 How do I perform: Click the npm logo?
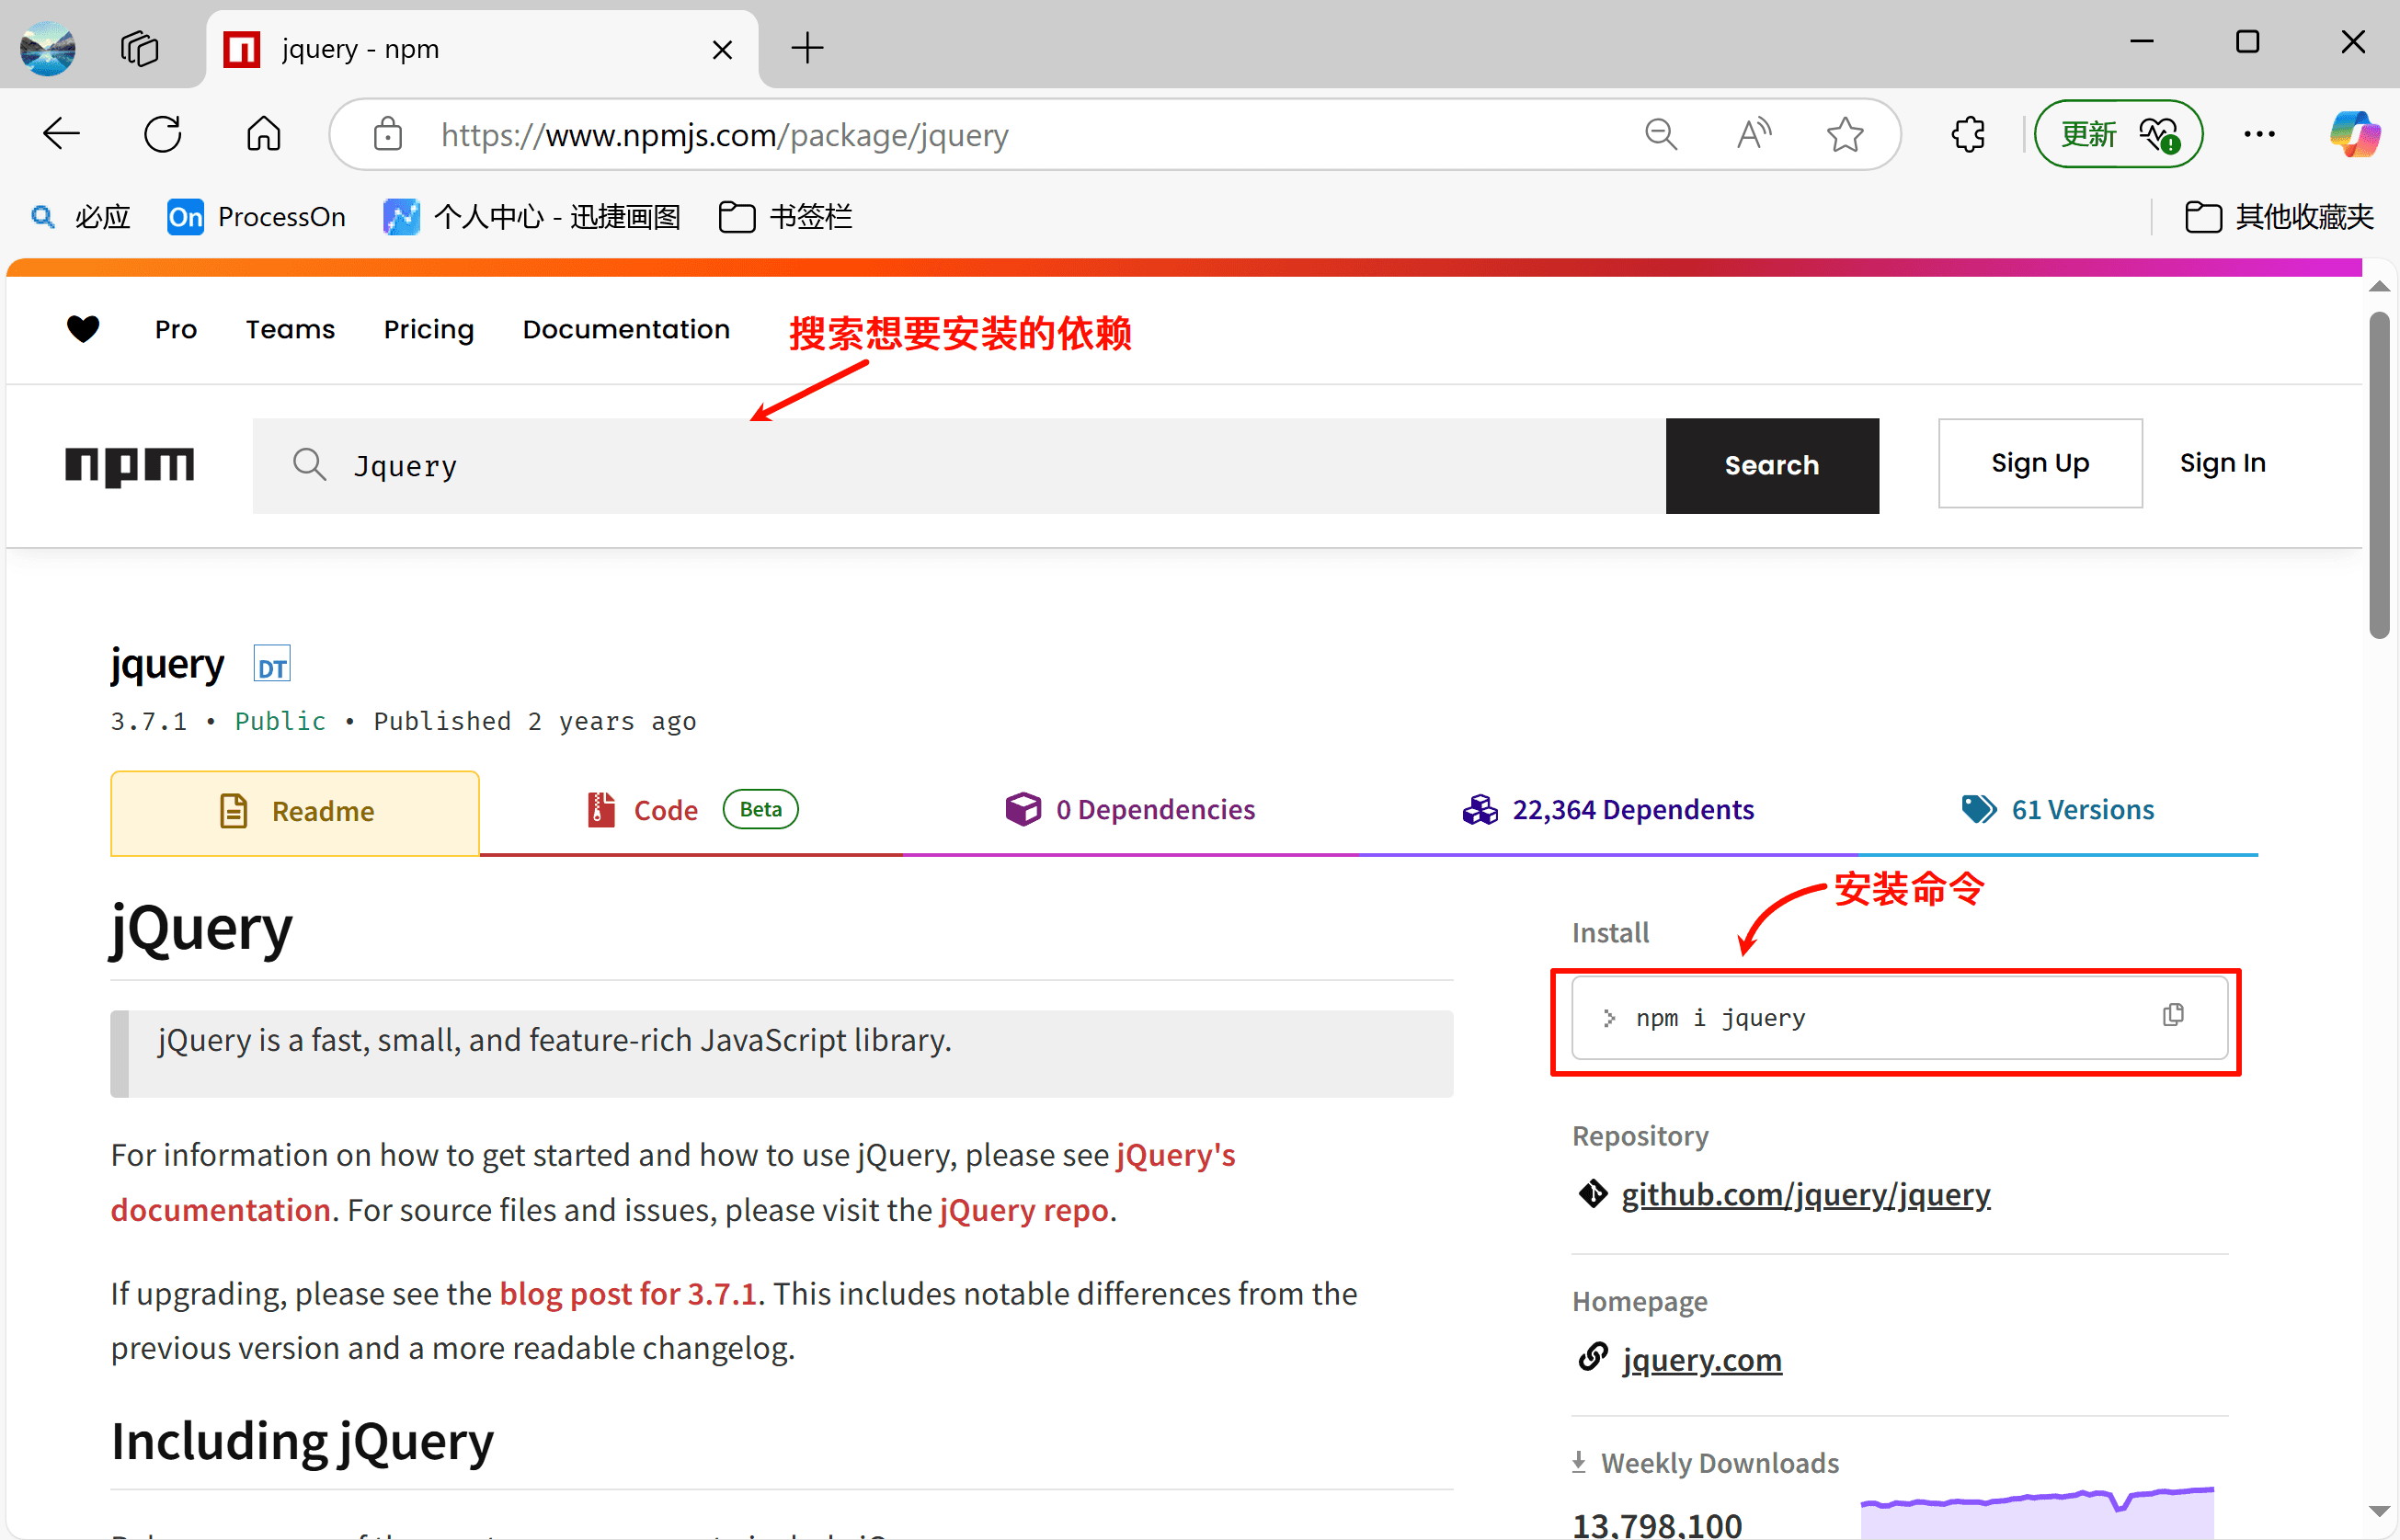point(130,465)
